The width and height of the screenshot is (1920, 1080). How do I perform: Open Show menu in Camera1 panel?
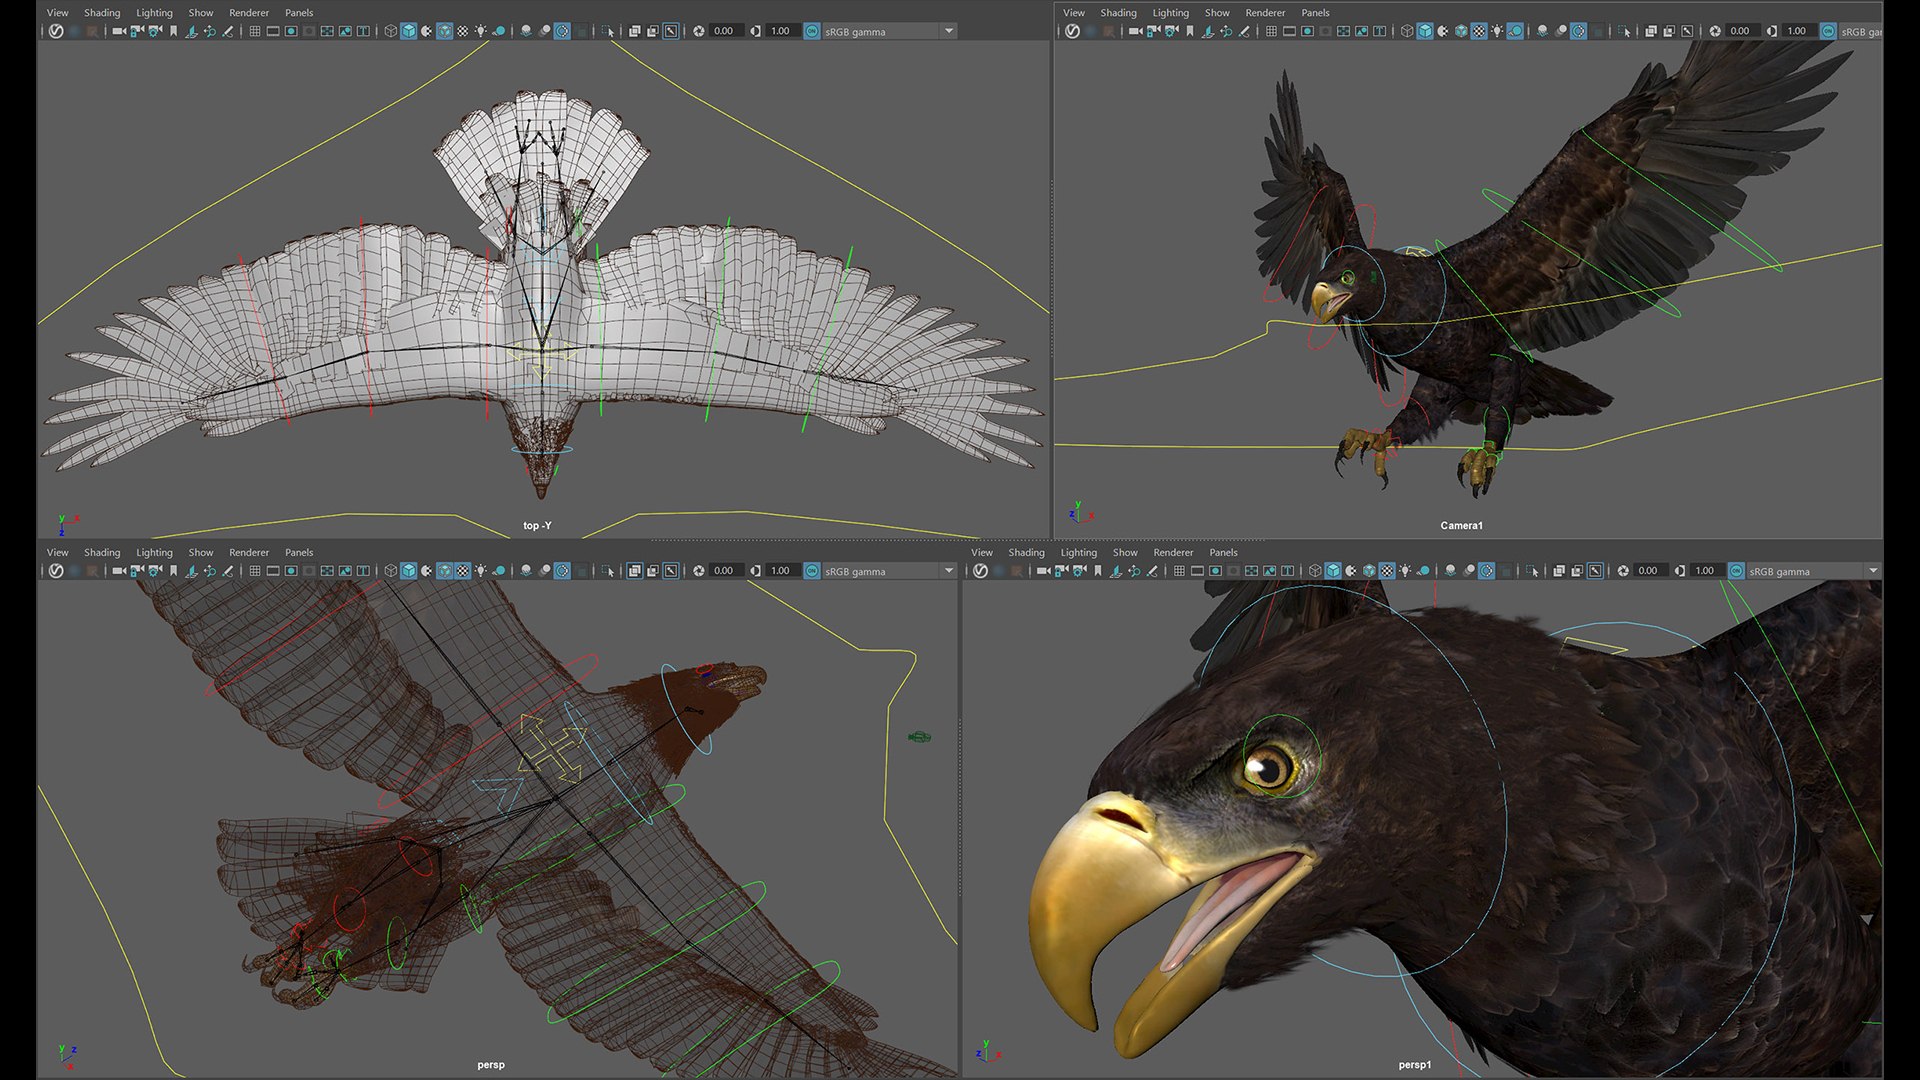pos(1217,13)
